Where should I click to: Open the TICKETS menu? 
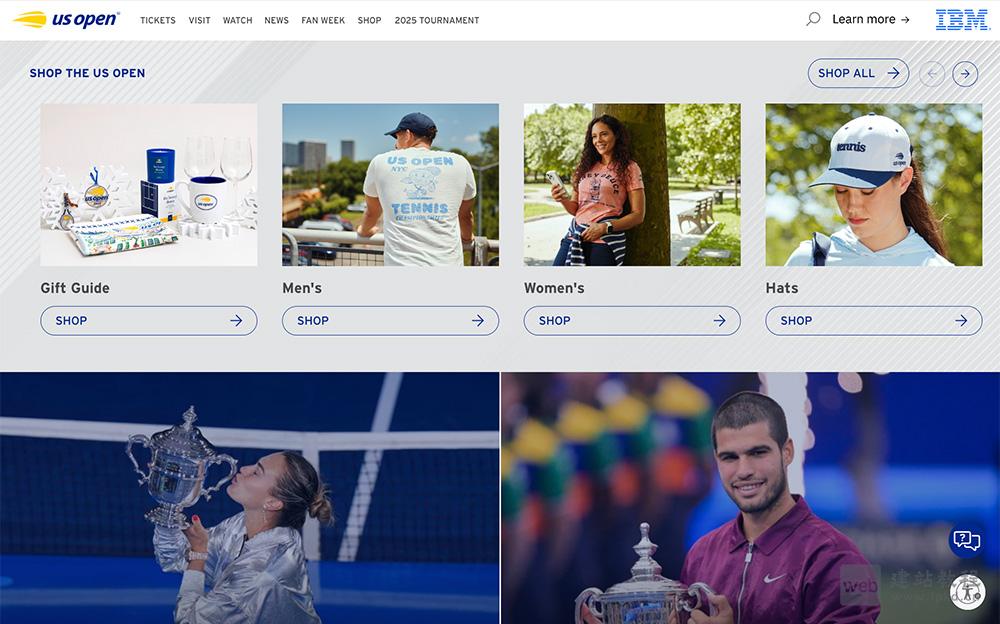pyautogui.click(x=158, y=20)
